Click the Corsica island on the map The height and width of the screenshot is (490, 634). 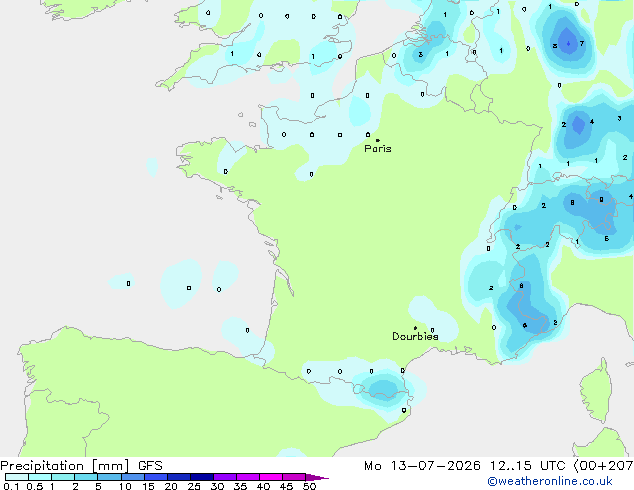coord(597,390)
